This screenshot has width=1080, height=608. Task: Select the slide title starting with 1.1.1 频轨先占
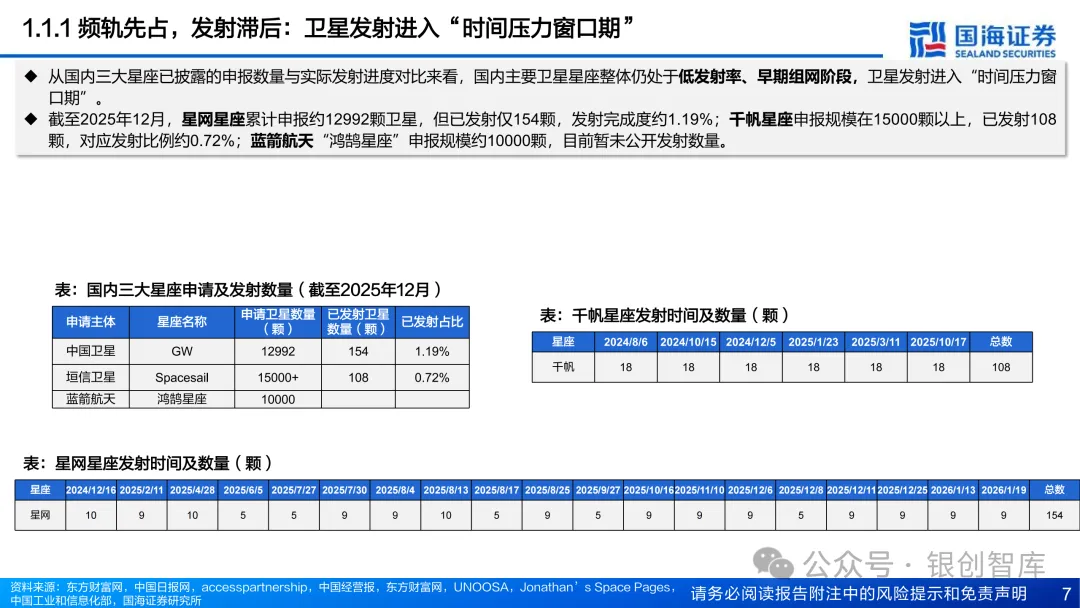click(x=328, y=28)
